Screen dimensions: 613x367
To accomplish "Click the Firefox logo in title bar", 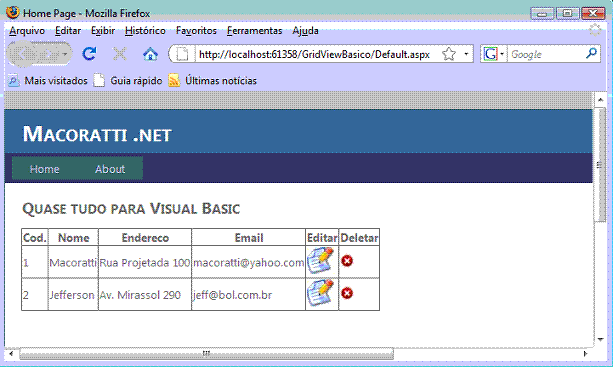I will pos(13,13).
